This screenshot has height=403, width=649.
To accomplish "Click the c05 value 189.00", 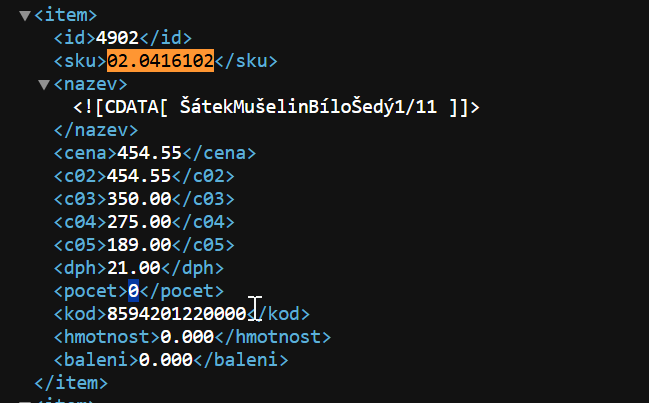I will point(139,245).
